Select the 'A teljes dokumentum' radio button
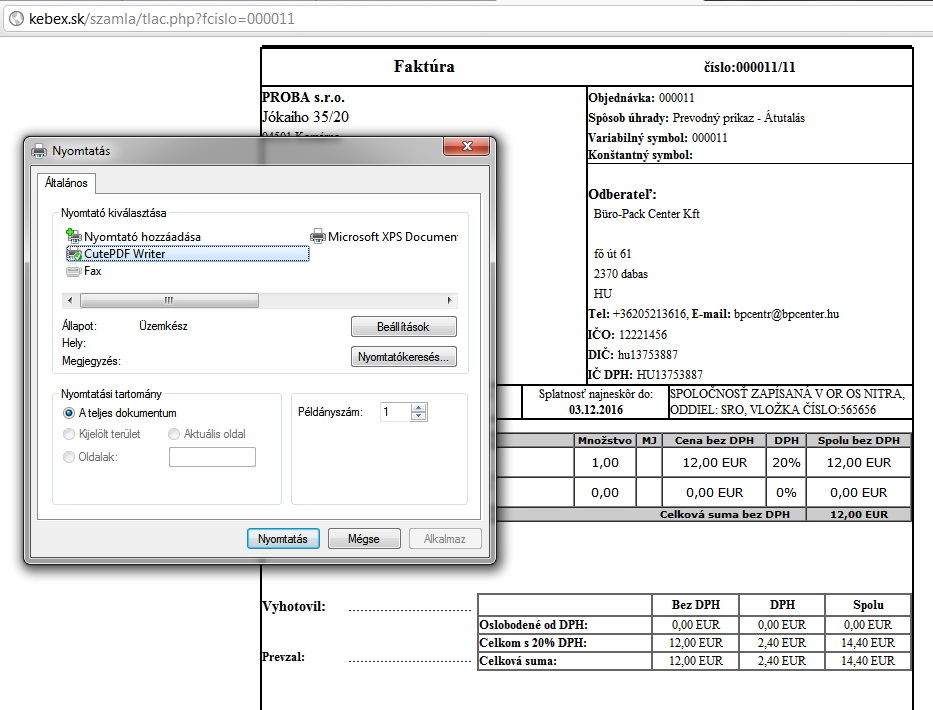Screen dimensions: 933x710 click(x=69, y=413)
